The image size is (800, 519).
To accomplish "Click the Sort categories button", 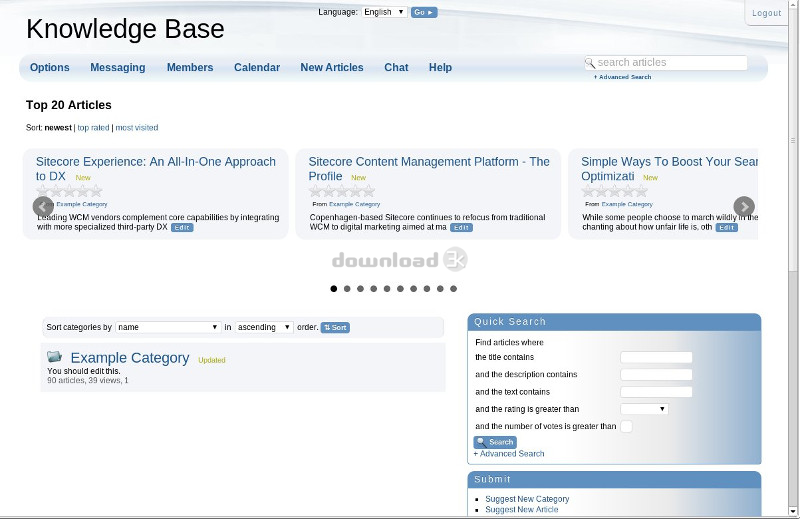I will point(335,328).
